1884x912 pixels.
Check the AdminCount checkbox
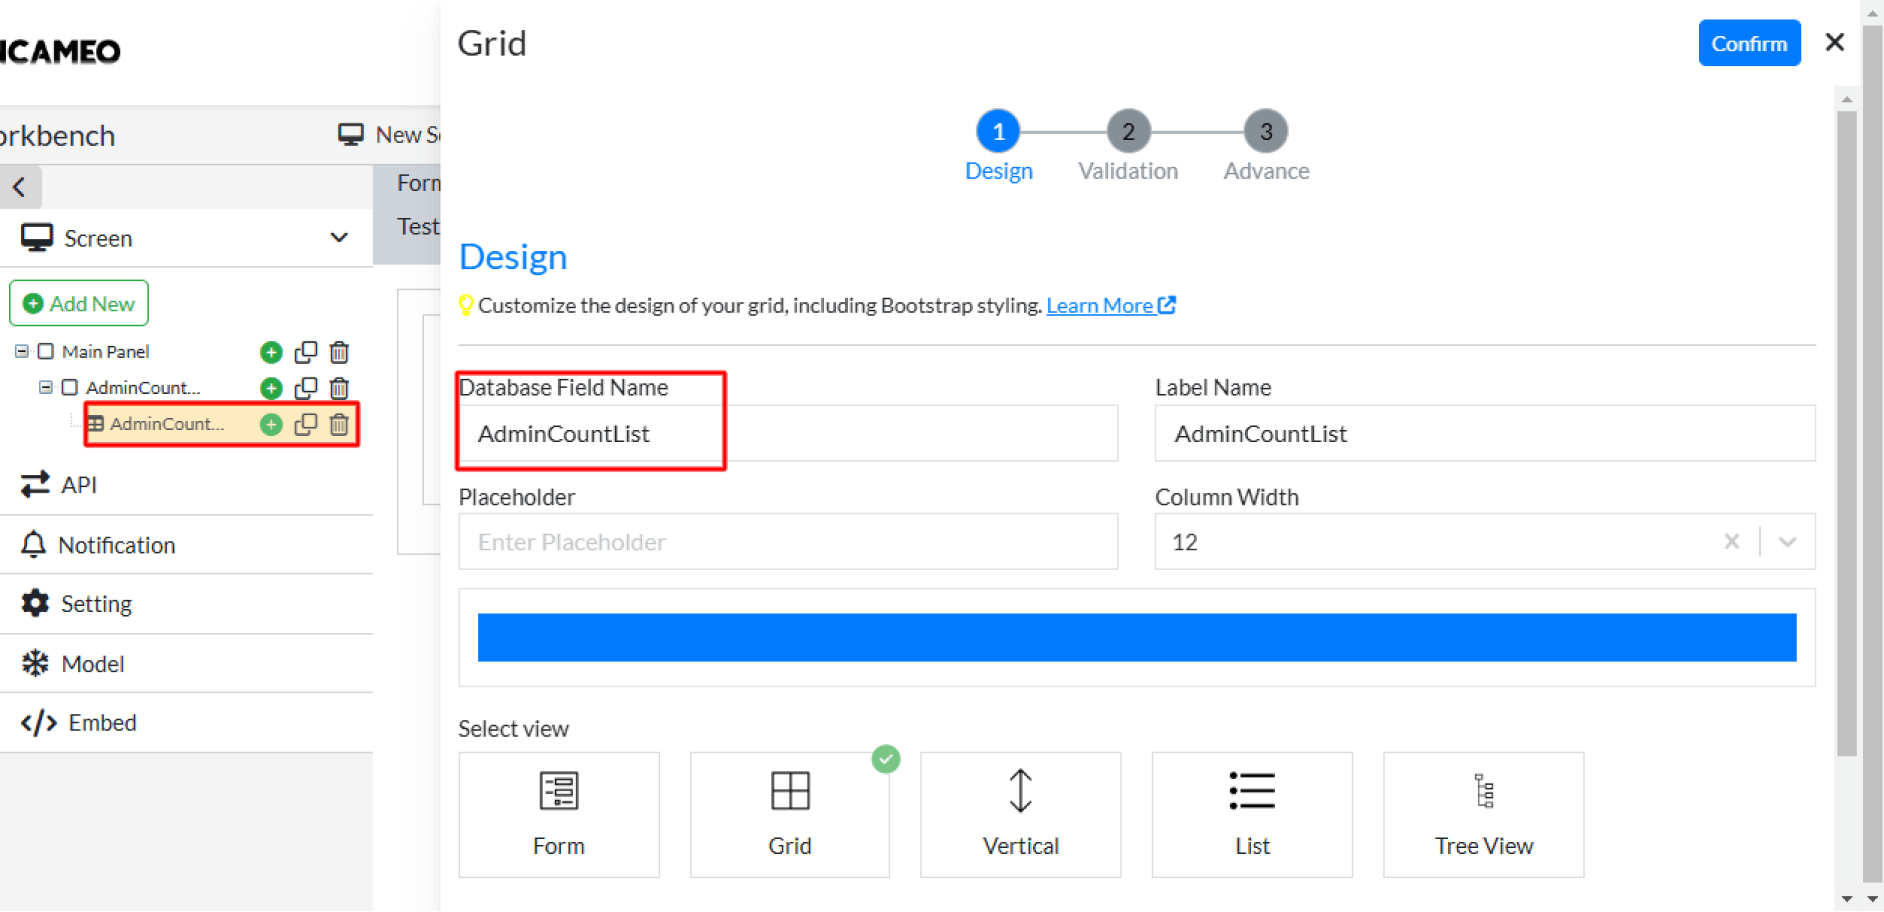click(x=69, y=388)
